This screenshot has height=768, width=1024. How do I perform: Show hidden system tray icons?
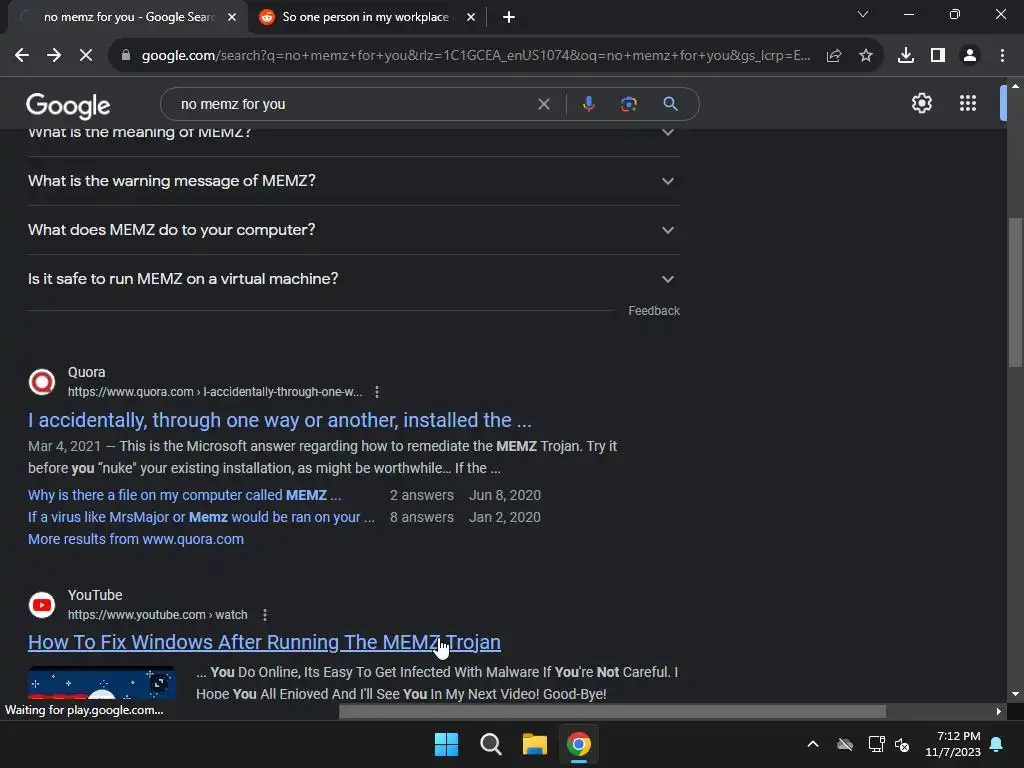[x=813, y=744]
